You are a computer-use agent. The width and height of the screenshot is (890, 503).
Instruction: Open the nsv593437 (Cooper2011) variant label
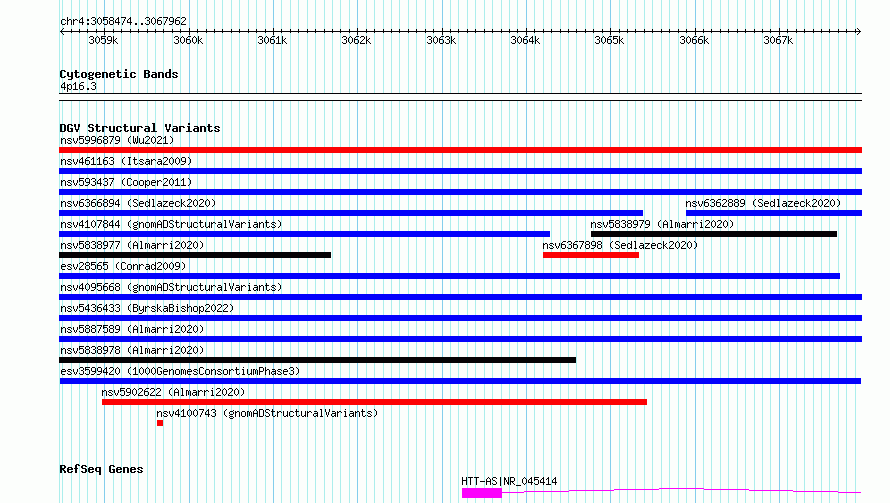point(126,182)
